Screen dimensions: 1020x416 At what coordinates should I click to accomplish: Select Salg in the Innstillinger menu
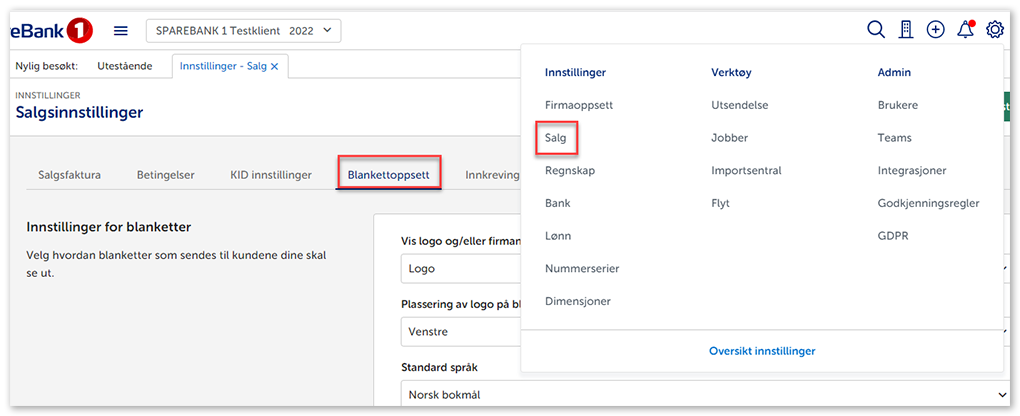[556, 138]
